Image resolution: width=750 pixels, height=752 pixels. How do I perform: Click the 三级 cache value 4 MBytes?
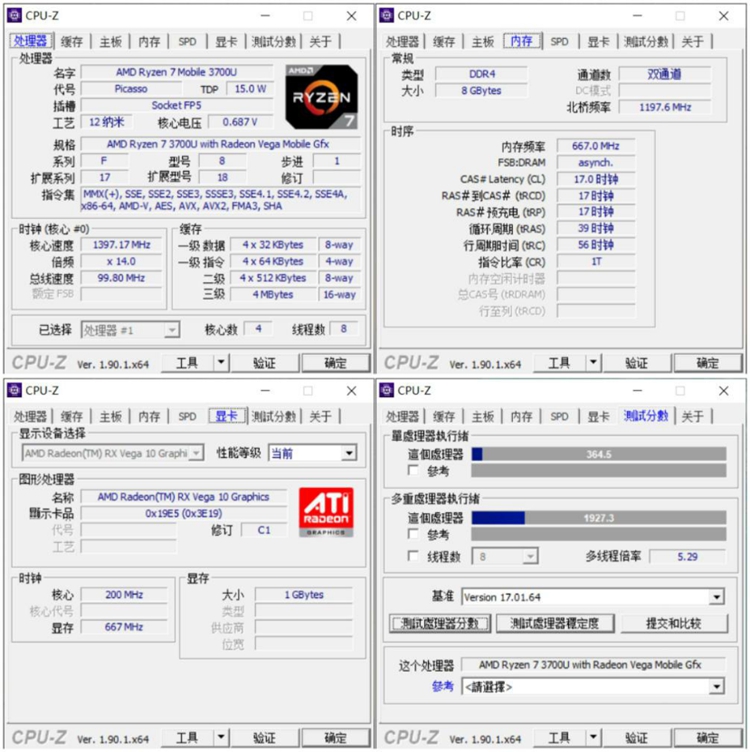[x=273, y=294]
